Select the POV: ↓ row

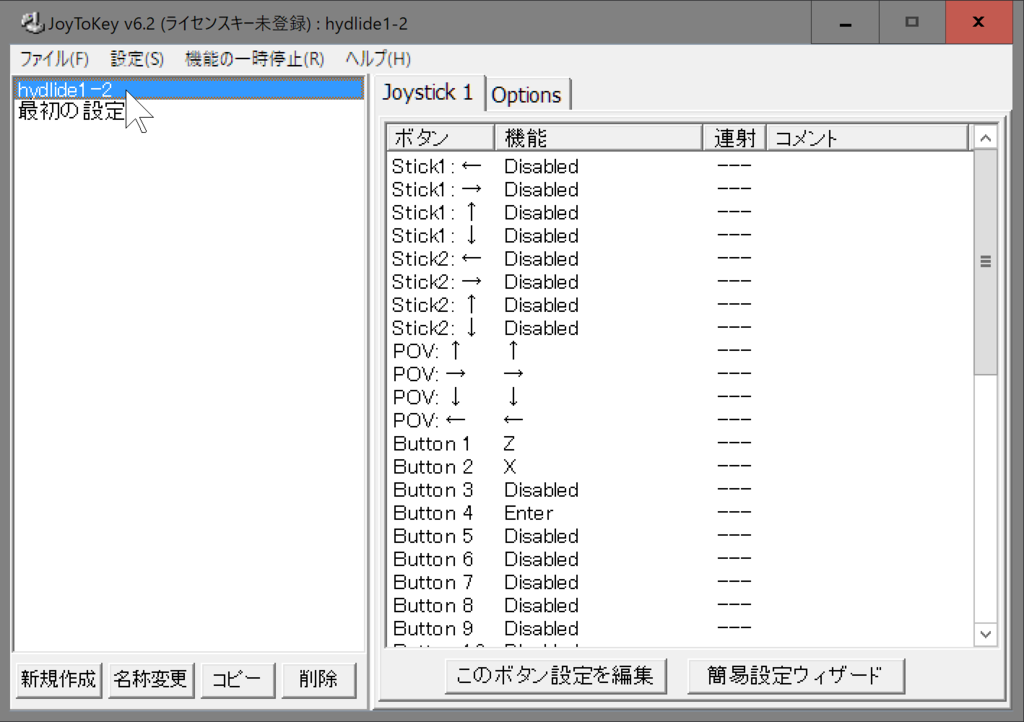point(679,398)
